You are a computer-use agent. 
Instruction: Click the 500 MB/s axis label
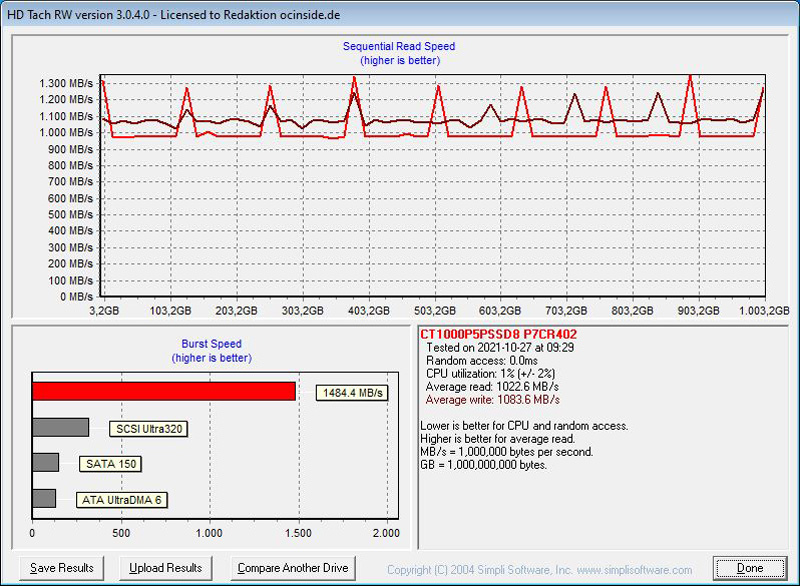point(70,215)
